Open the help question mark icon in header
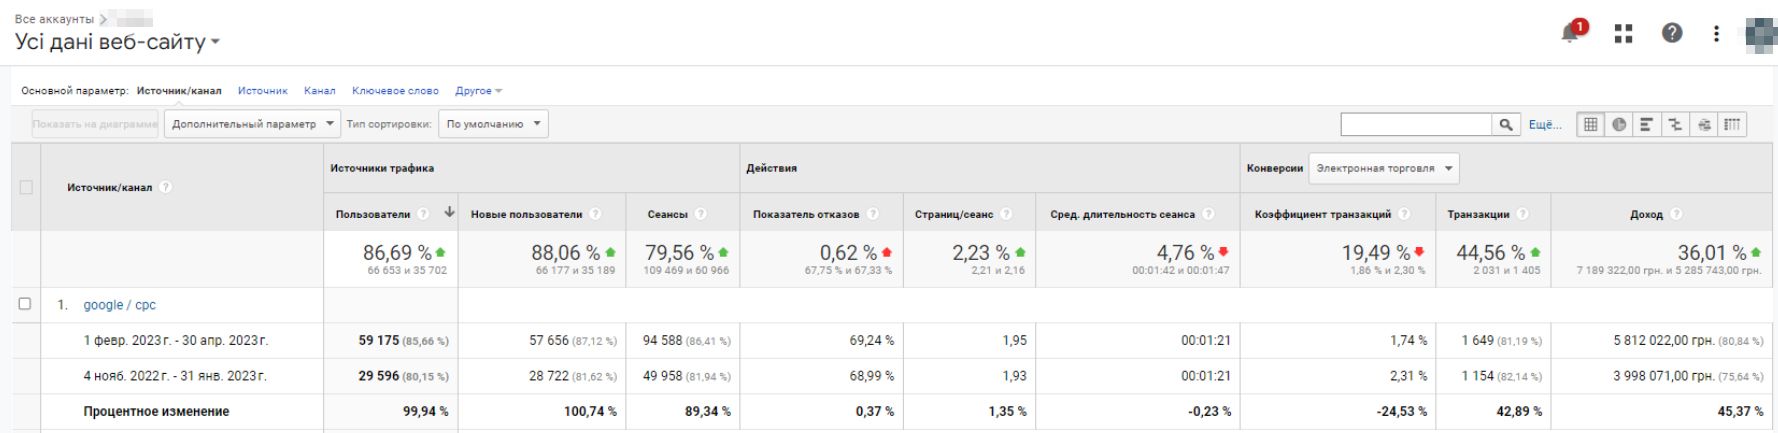1778x433 pixels. tap(1671, 33)
